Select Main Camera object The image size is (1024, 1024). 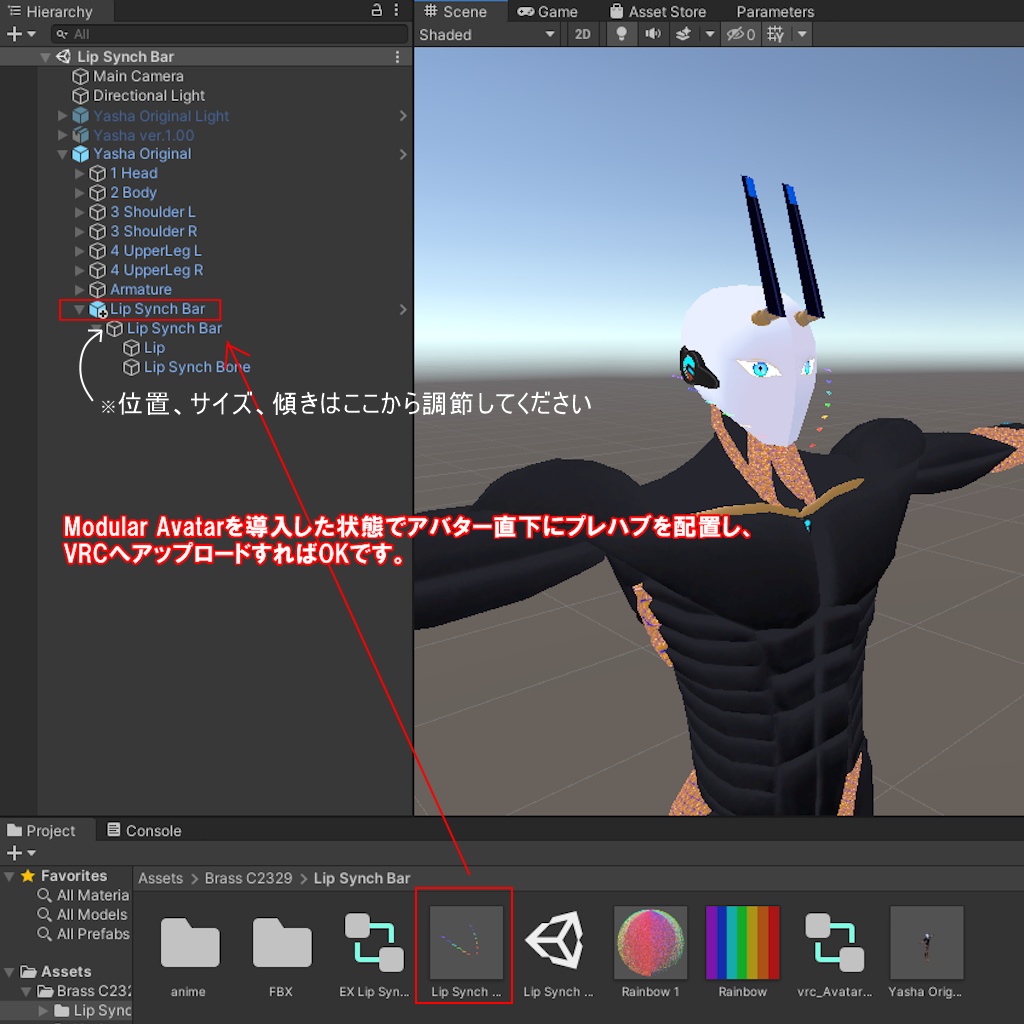[x=138, y=76]
